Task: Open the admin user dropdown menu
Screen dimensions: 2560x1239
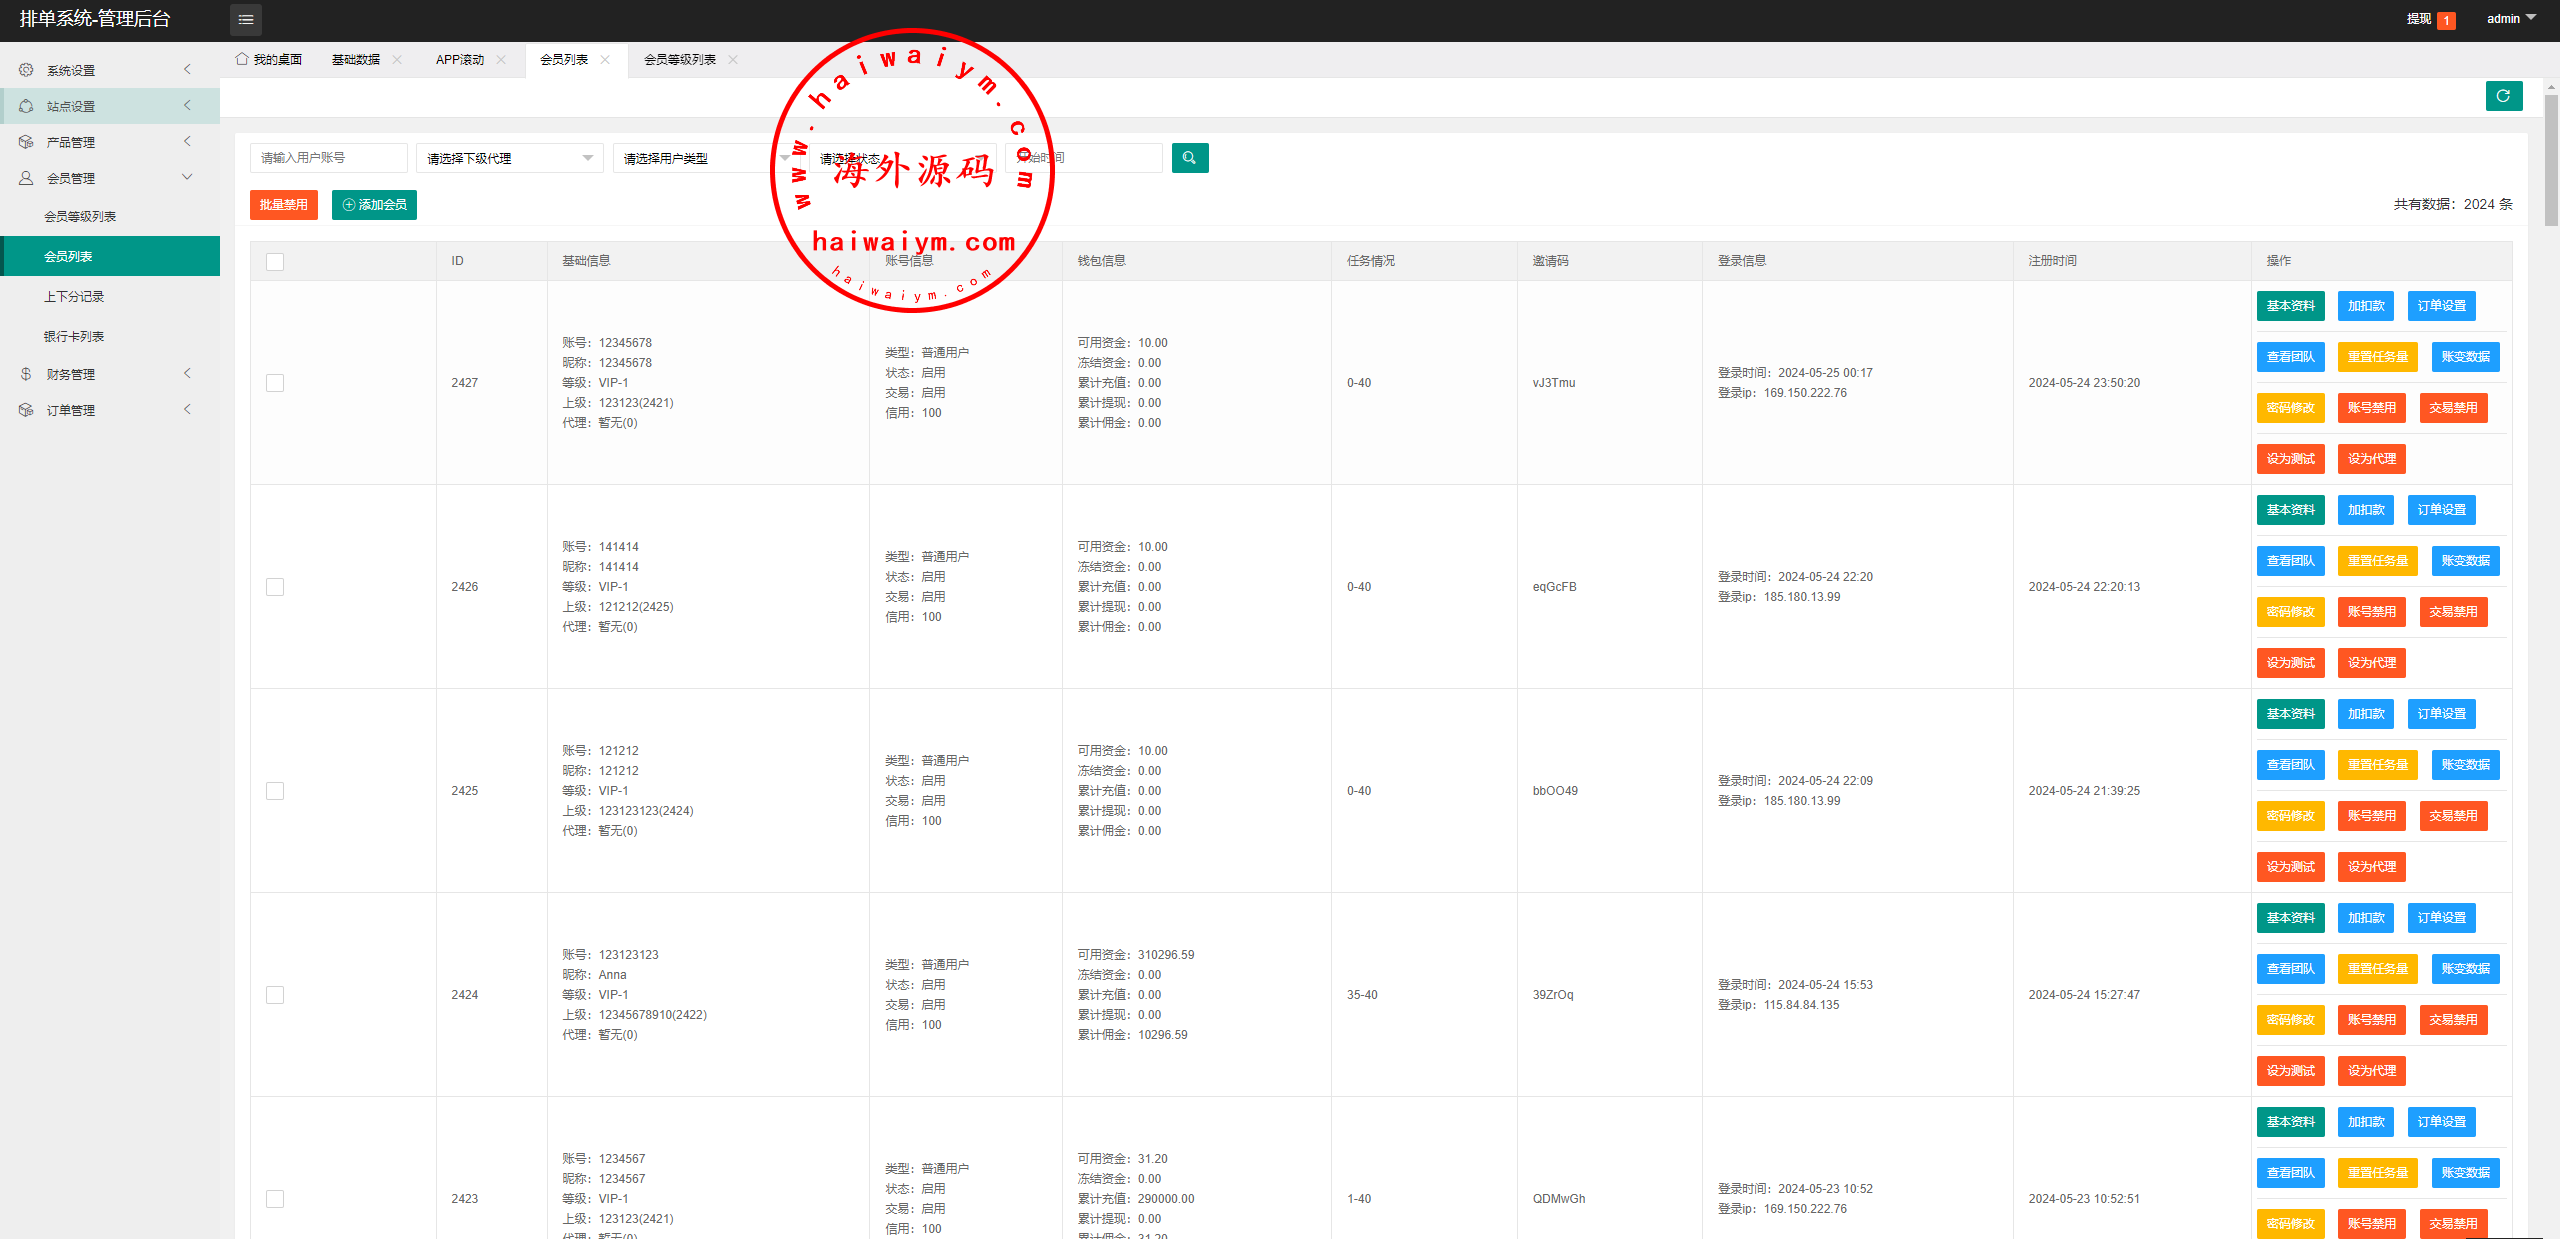Action: (2510, 19)
